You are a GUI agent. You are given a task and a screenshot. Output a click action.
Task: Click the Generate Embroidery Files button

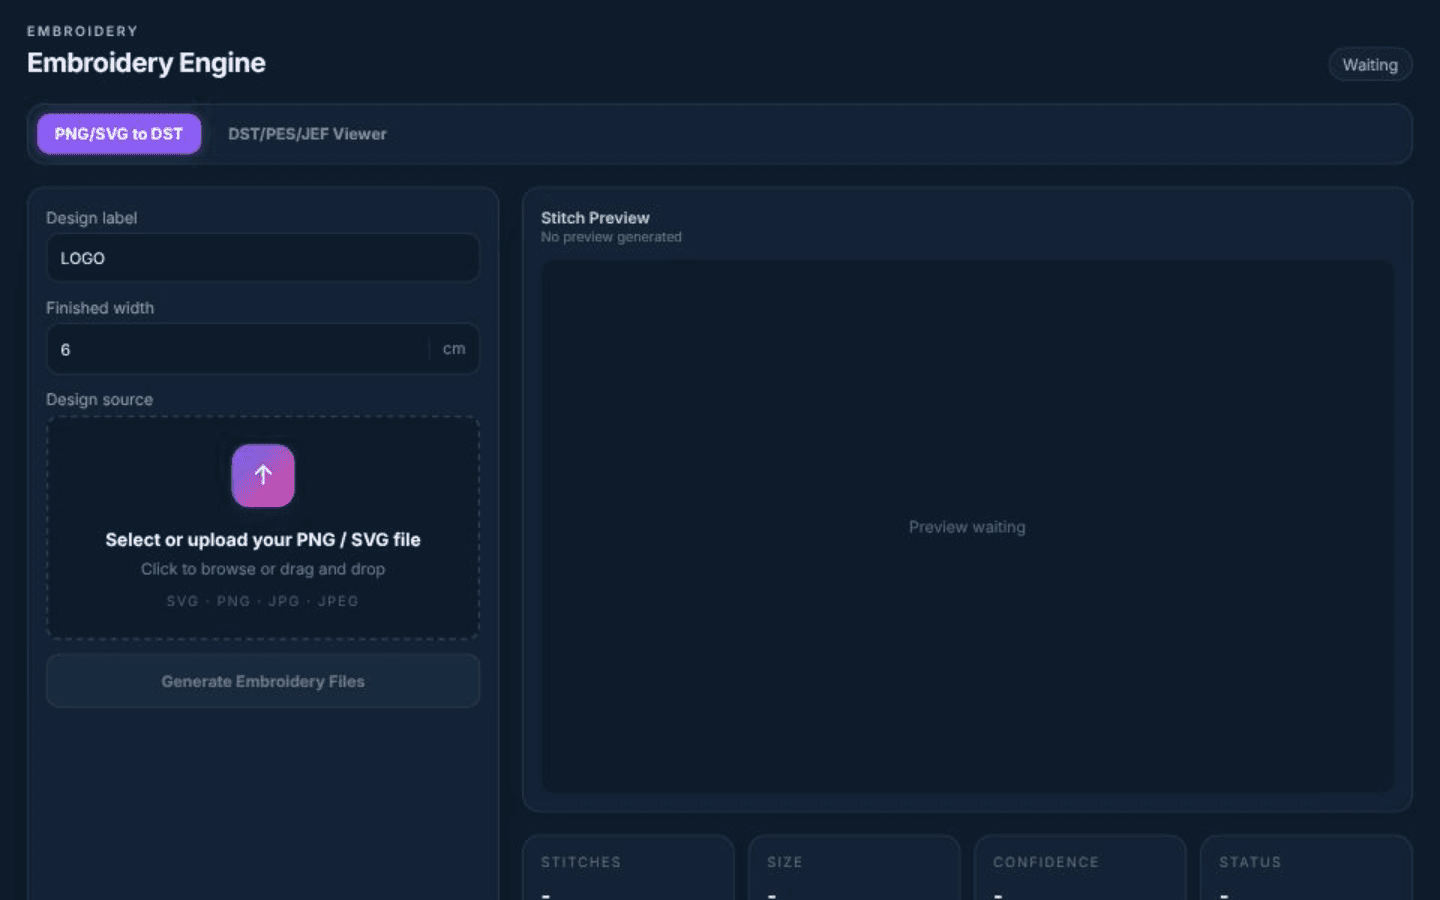[x=263, y=681]
